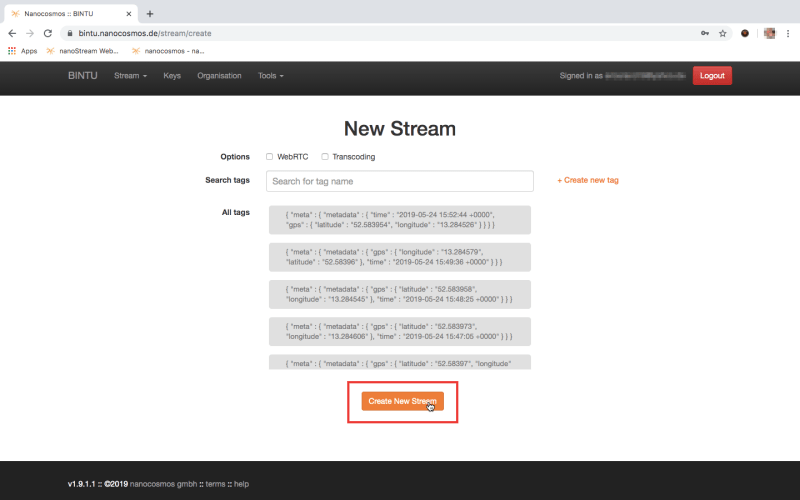Tick the Transcoding checkbox
800x500 pixels.
point(325,156)
